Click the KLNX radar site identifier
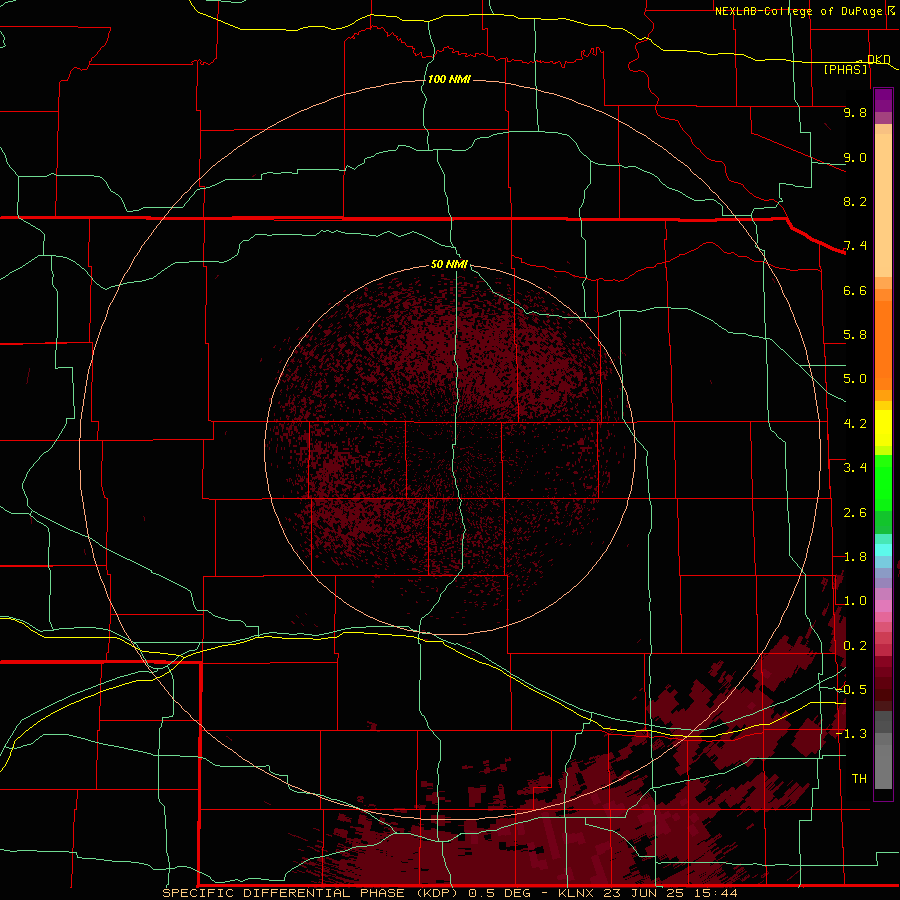 coord(576,893)
